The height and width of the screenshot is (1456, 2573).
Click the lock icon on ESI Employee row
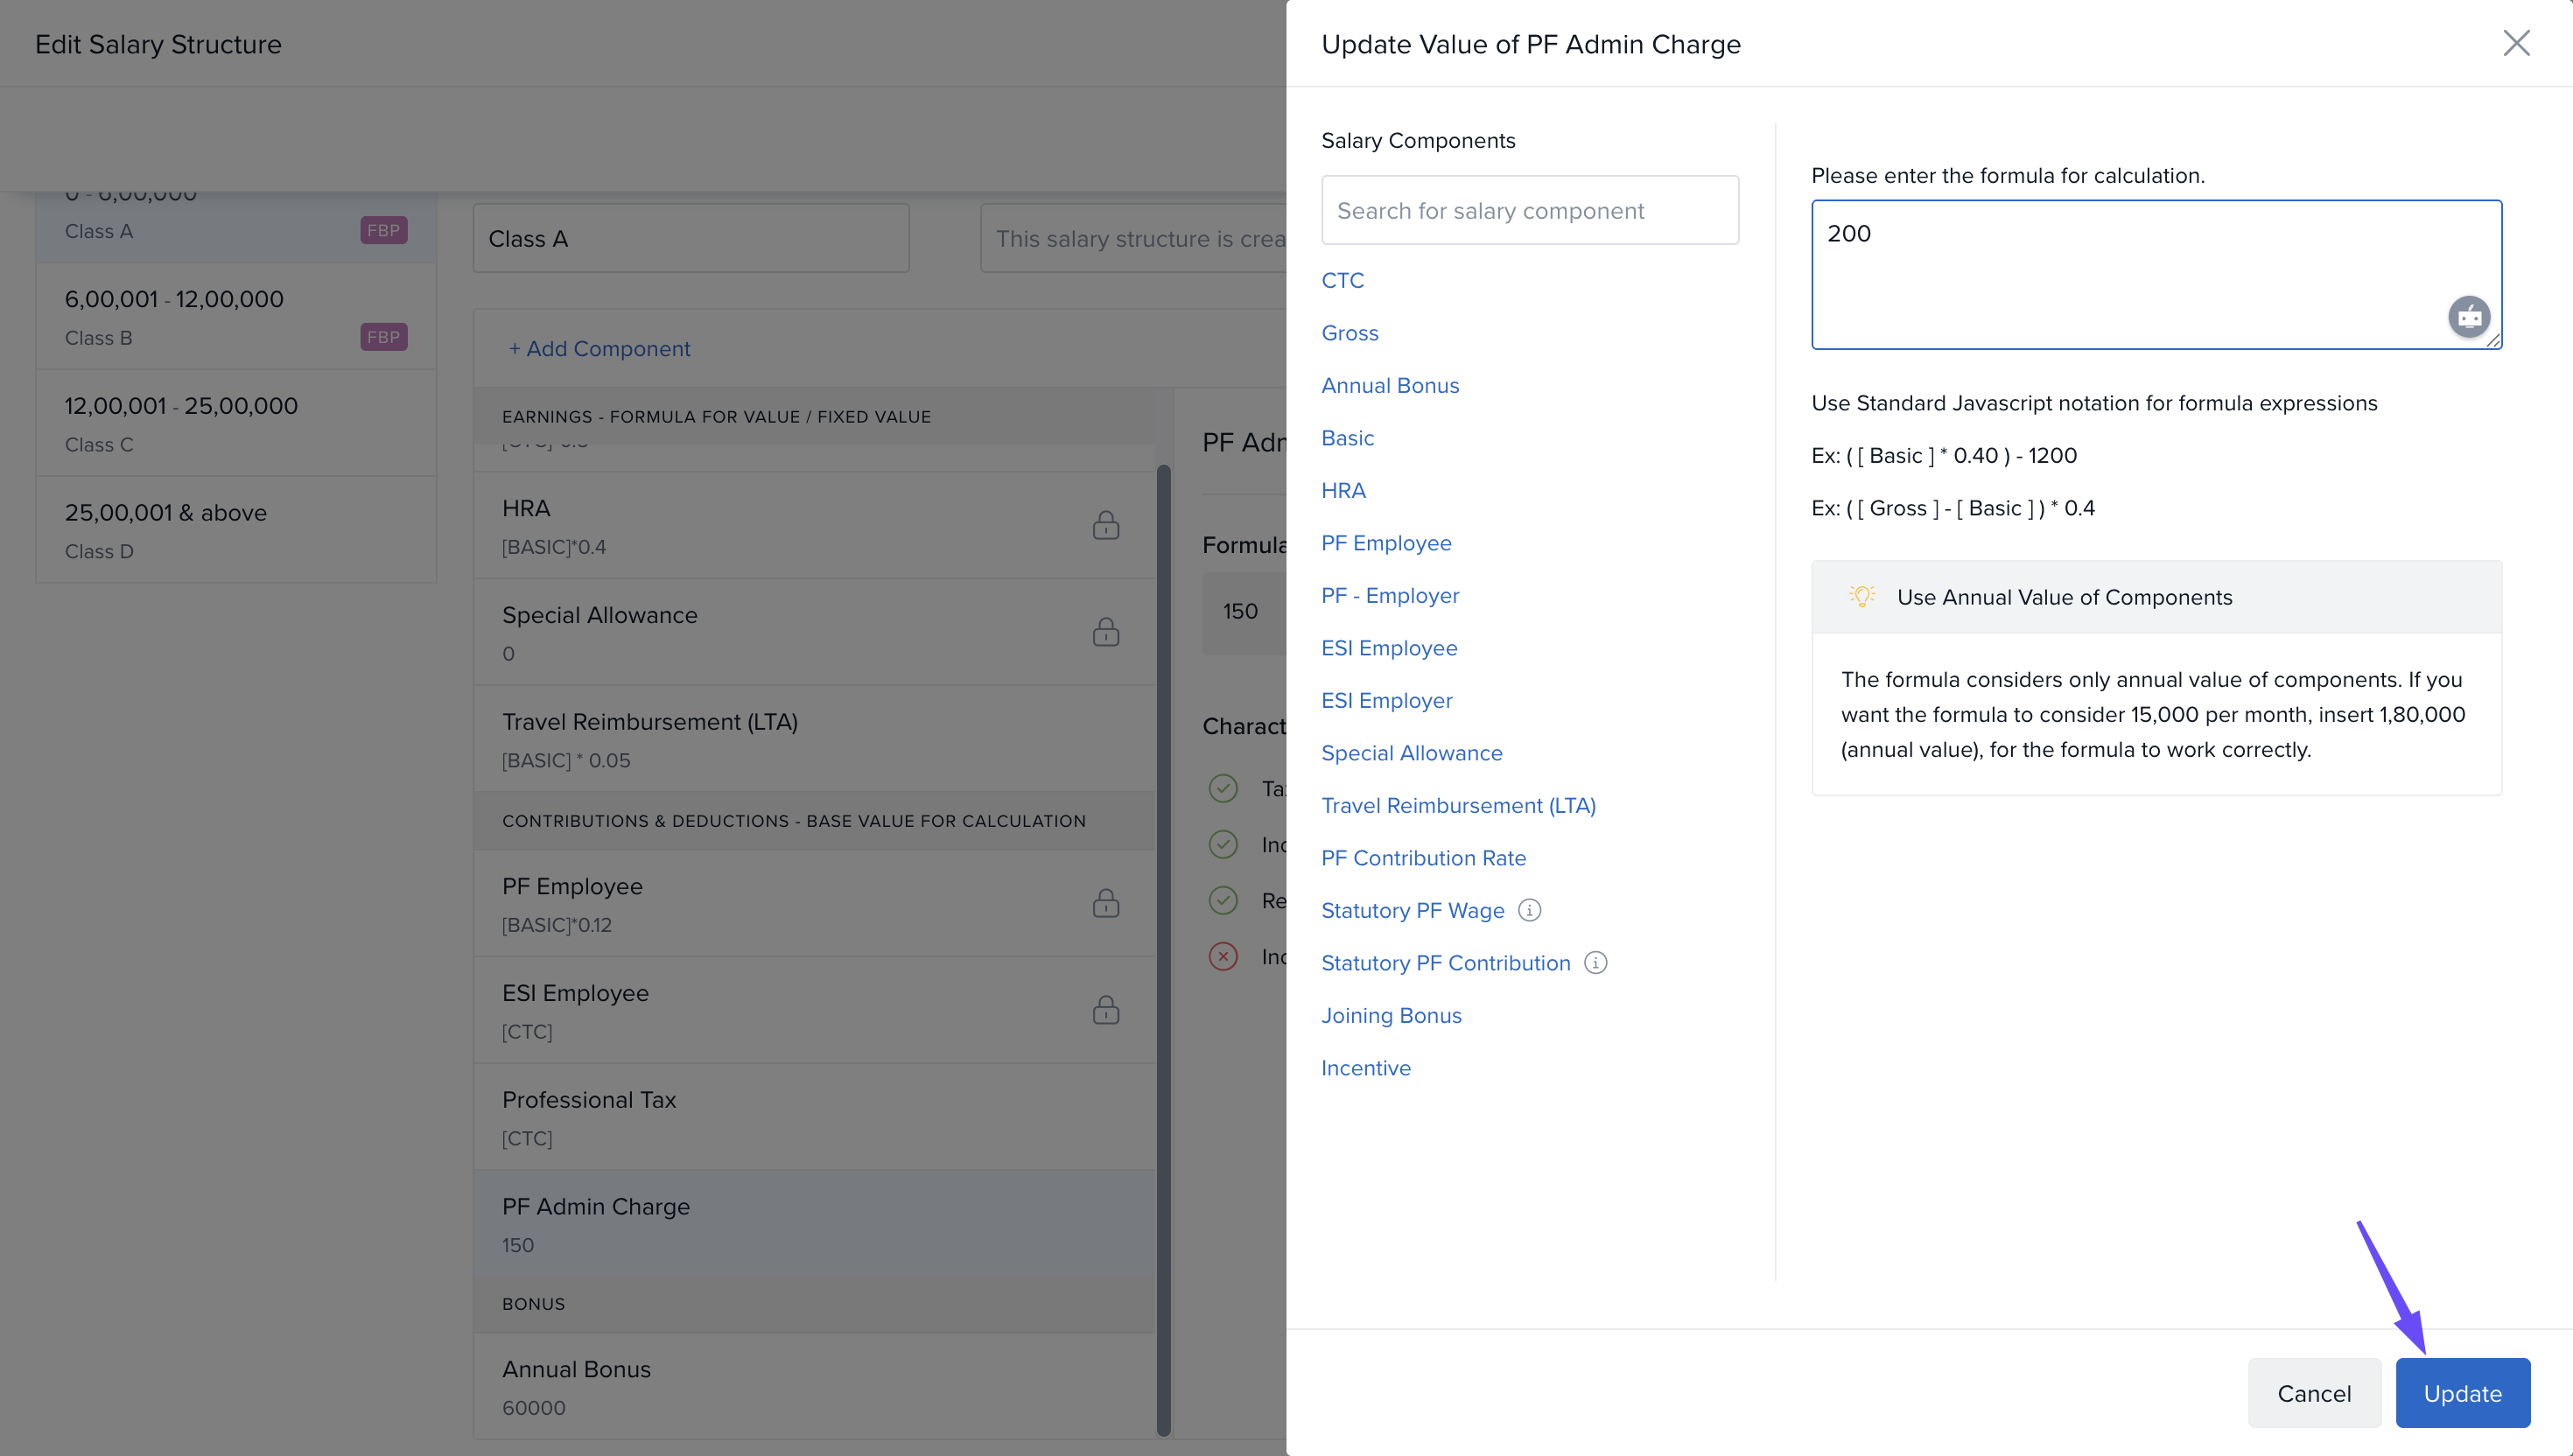pos(1105,1011)
